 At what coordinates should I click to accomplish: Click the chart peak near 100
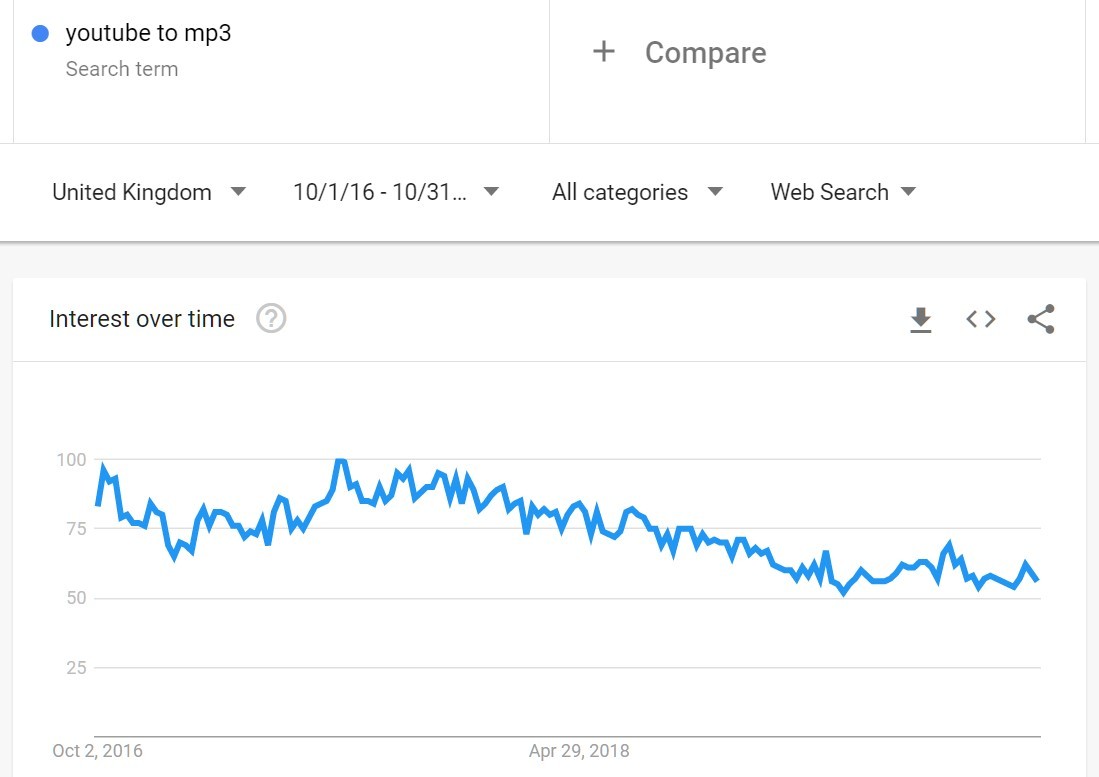click(x=340, y=461)
